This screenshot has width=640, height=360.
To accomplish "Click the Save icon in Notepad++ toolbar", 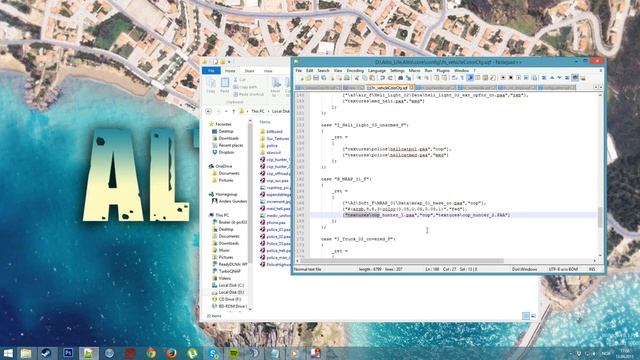I will [x=316, y=78].
